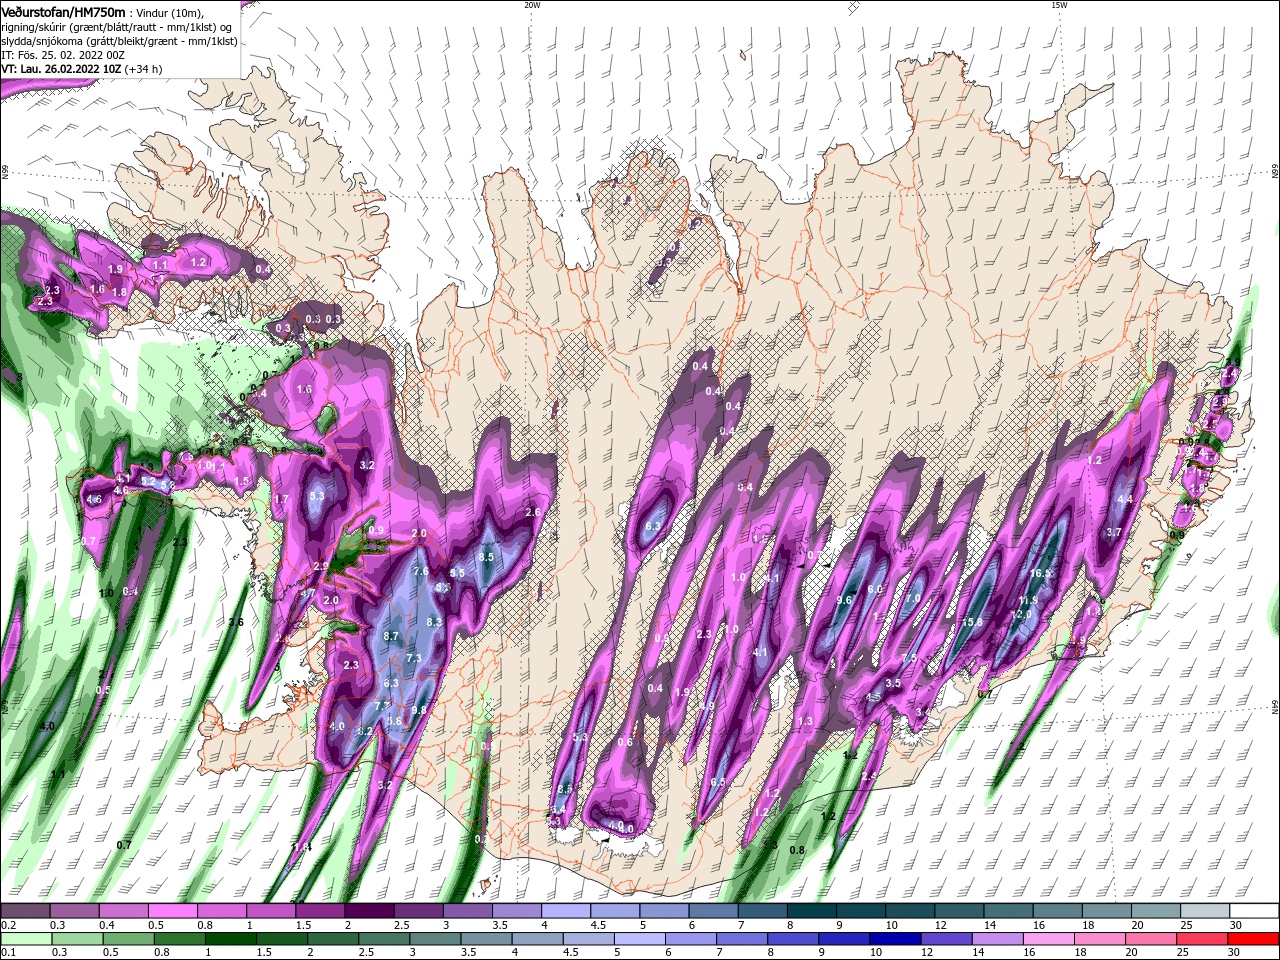Click the 3.6 value off the west coast
The height and width of the screenshot is (960, 1280).
pos(236,622)
